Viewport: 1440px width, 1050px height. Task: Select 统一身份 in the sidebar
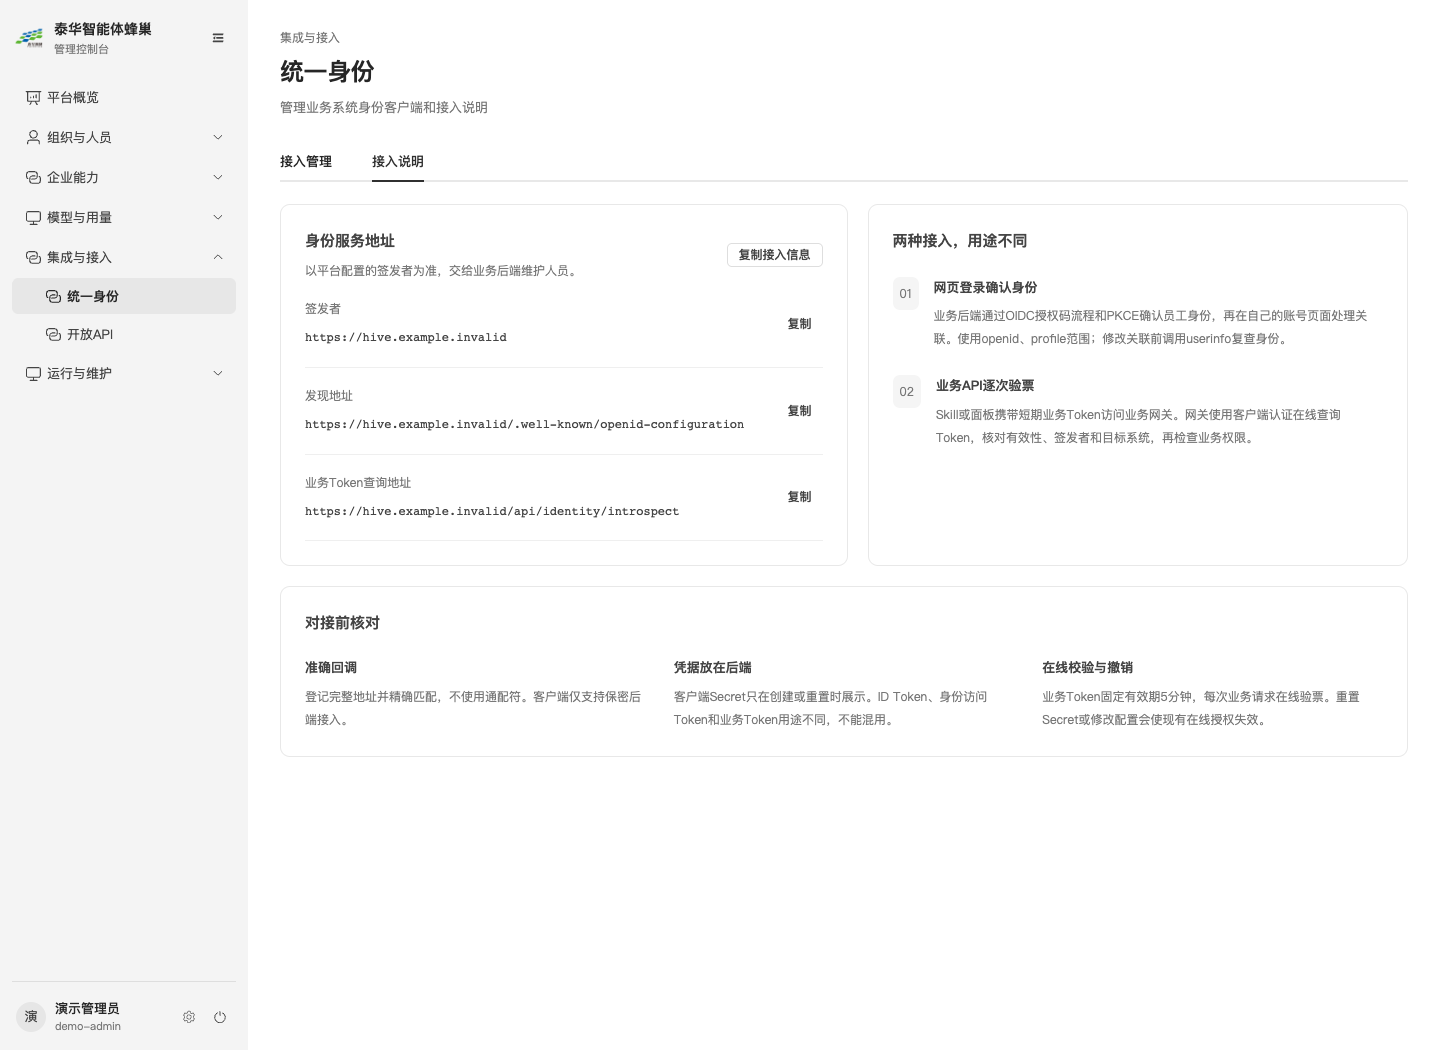[124, 296]
